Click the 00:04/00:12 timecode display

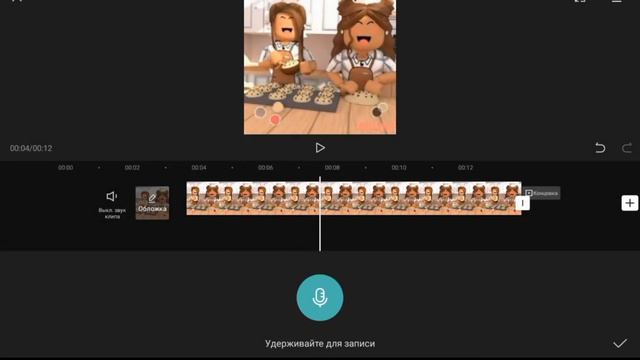click(x=31, y=148)
